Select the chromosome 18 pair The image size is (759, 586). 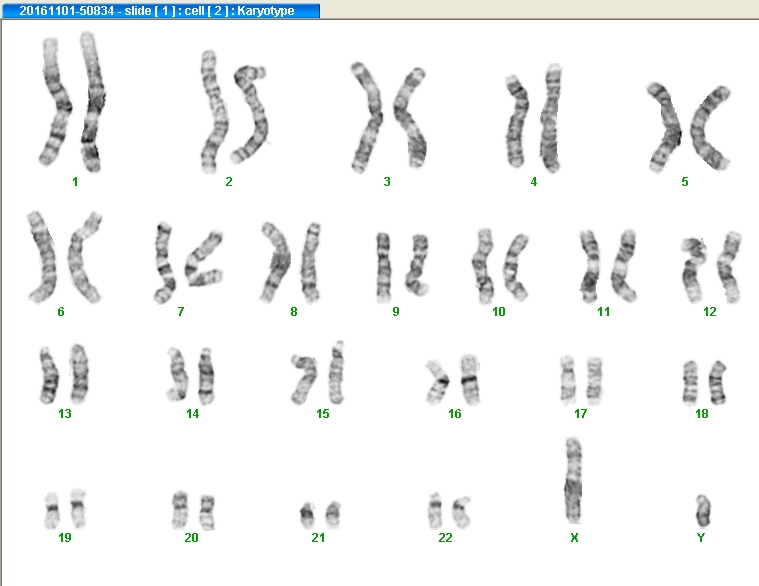click(705, 382)
